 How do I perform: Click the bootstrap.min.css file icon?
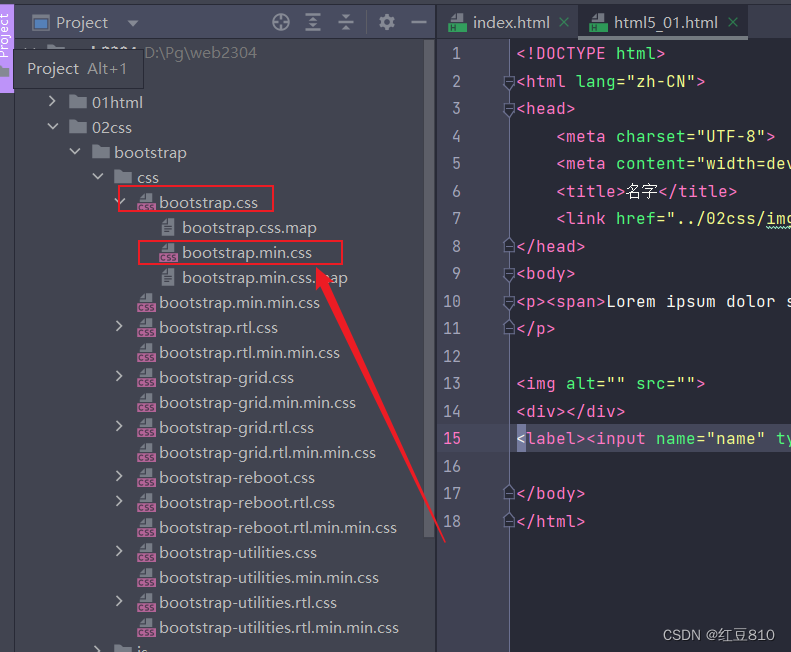click(168, 253)
